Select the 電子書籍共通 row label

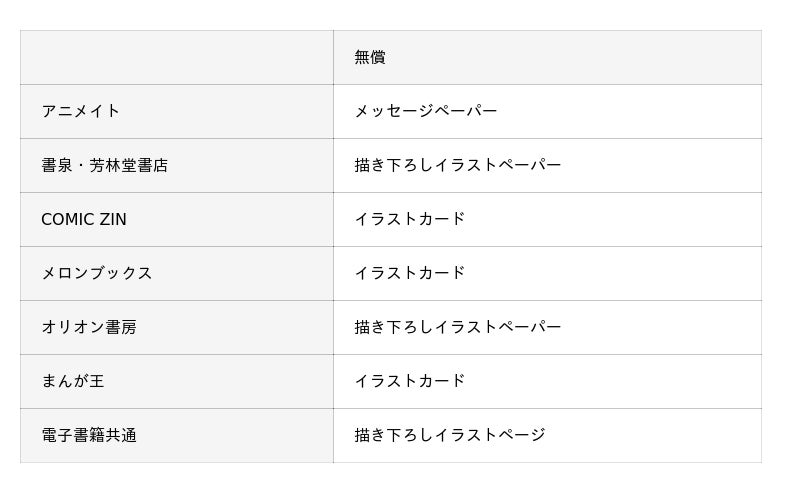[x=89, y=436]
